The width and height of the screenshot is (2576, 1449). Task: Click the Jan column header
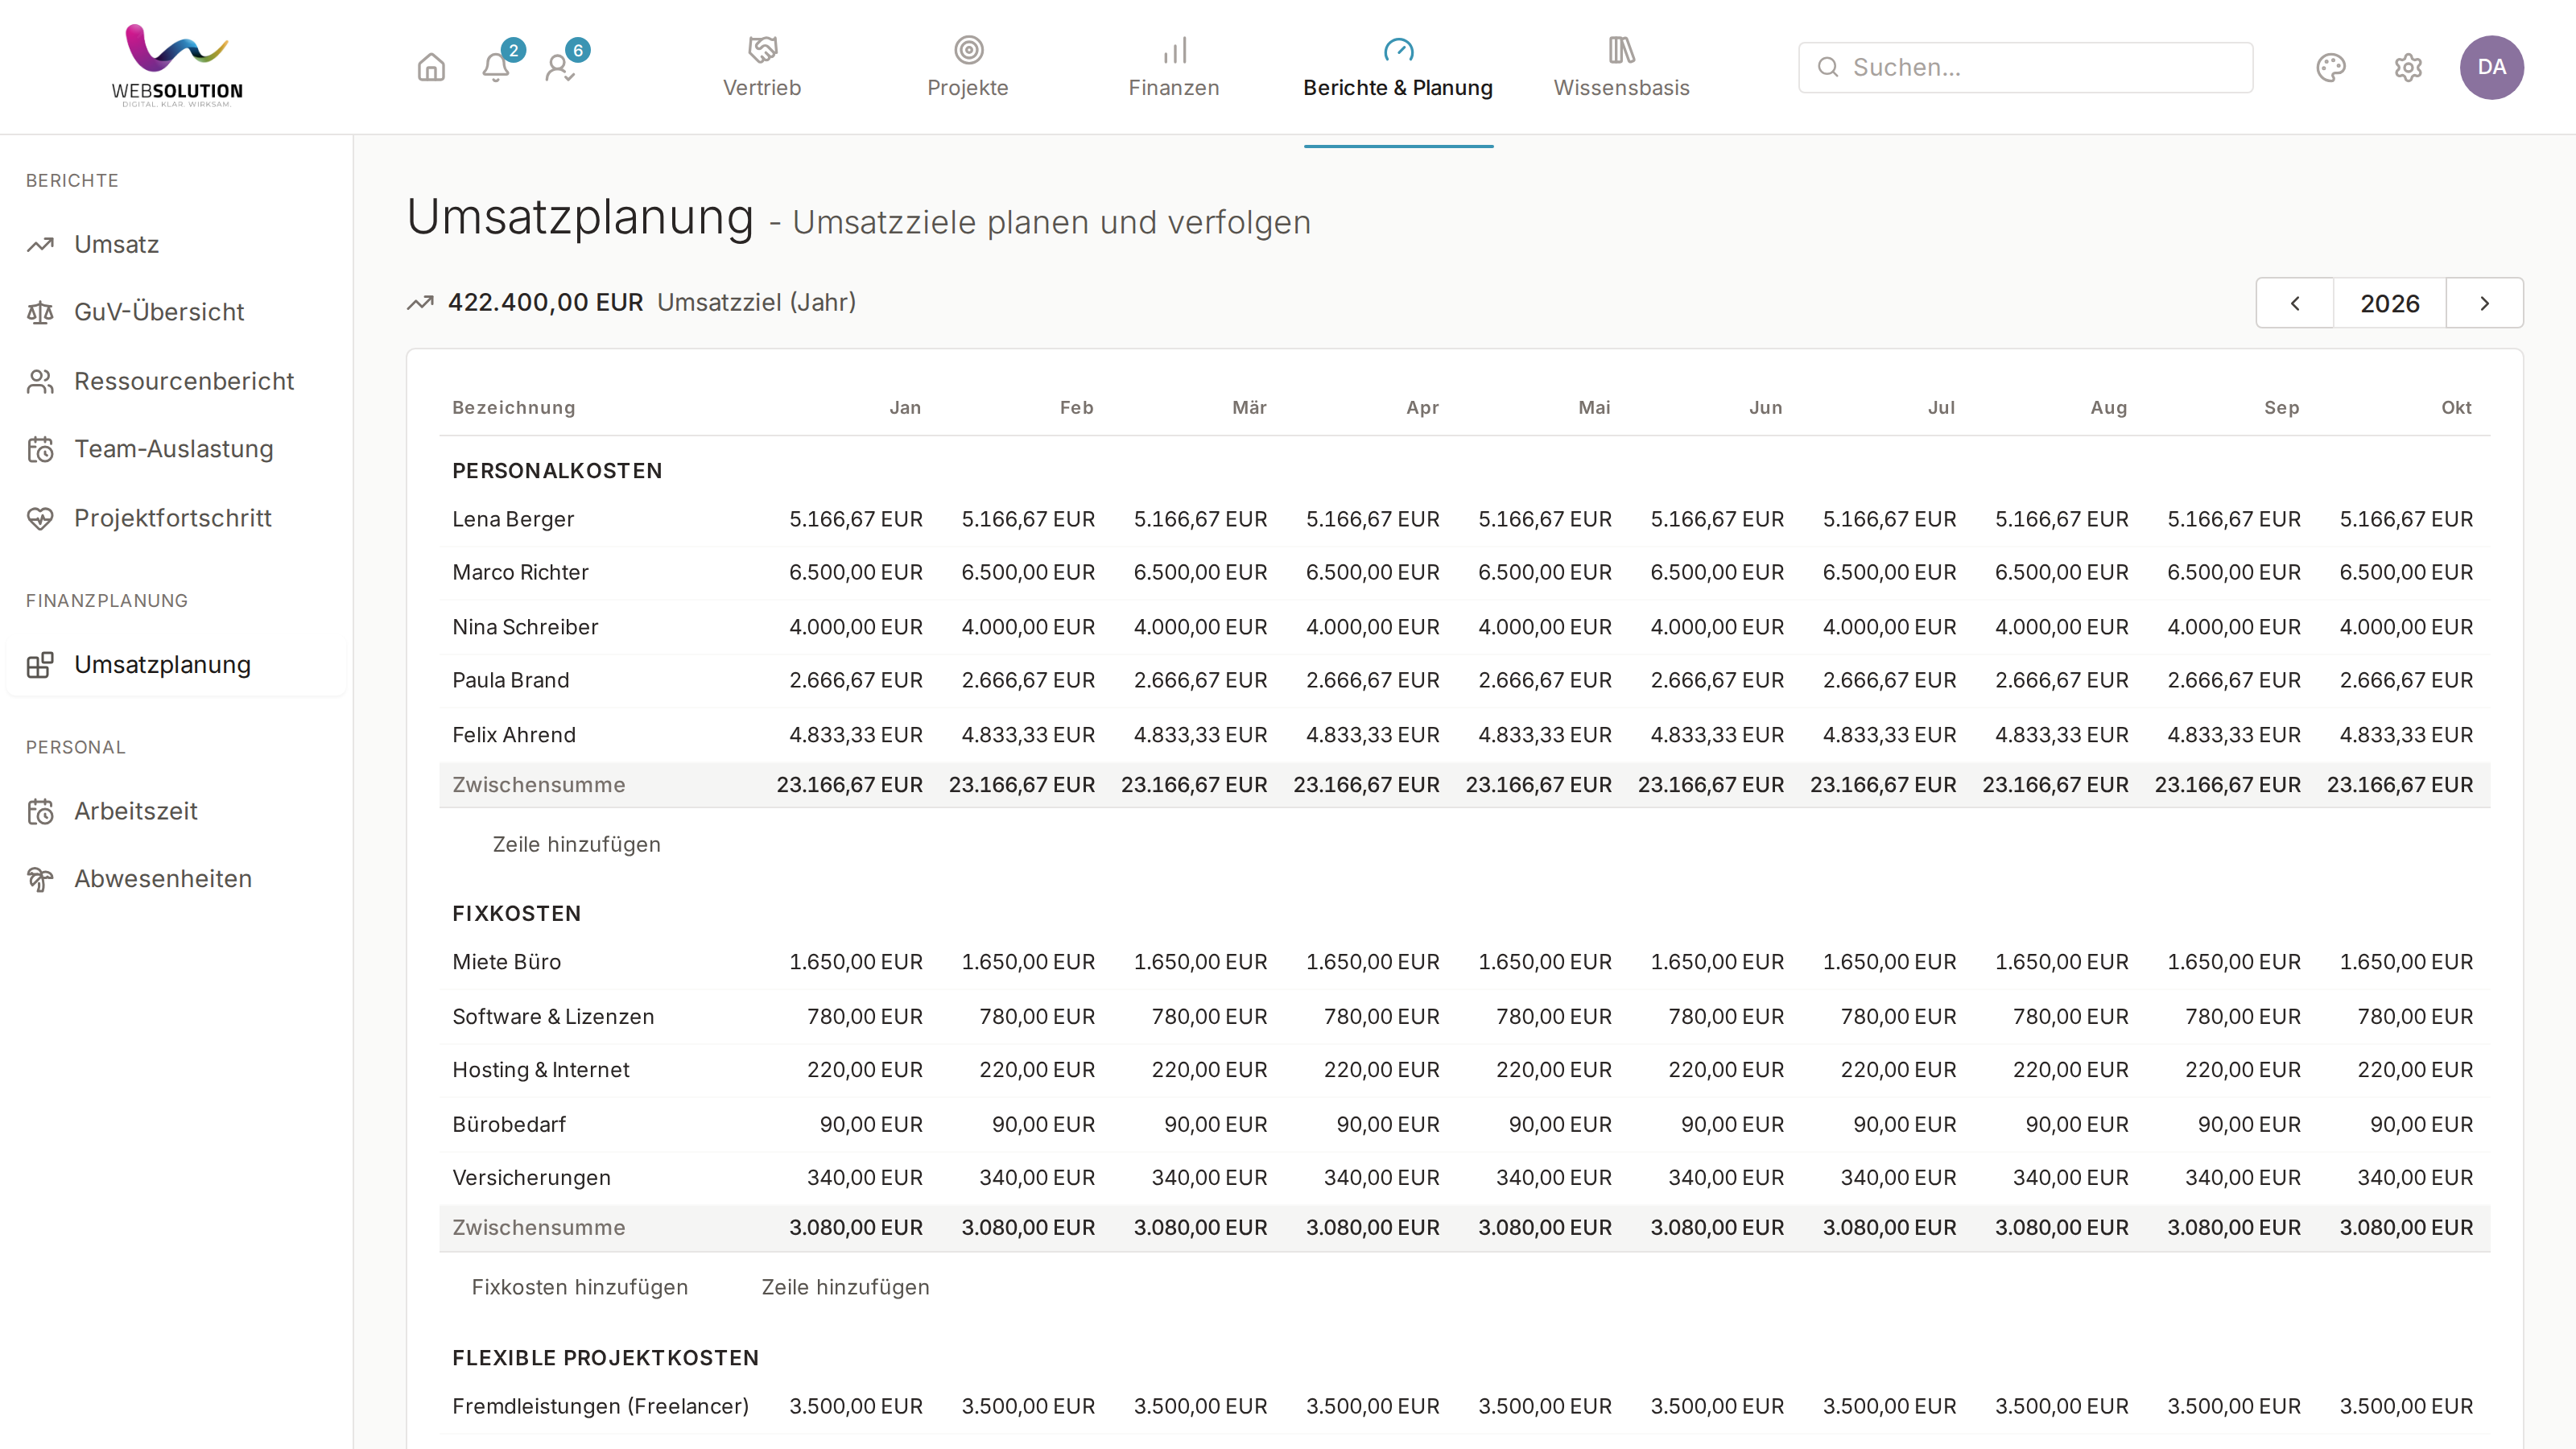(905, 407)
